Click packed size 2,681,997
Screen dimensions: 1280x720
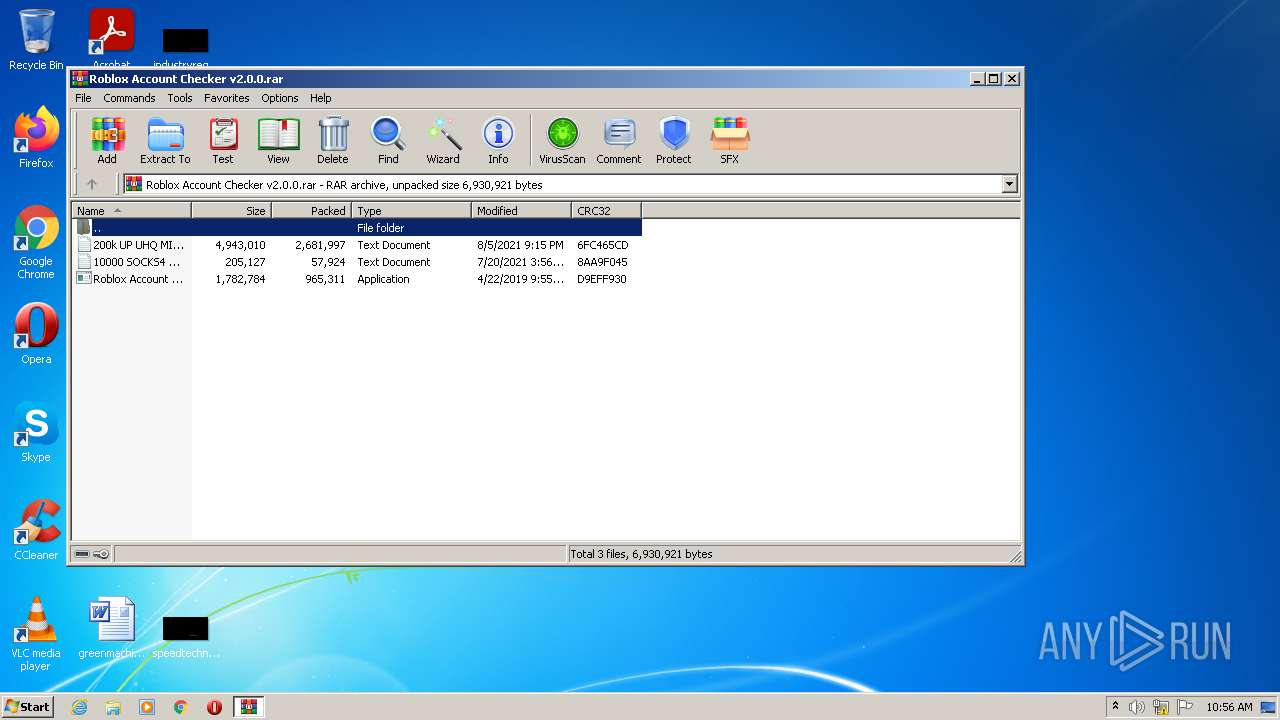click(x=320, y=245)
